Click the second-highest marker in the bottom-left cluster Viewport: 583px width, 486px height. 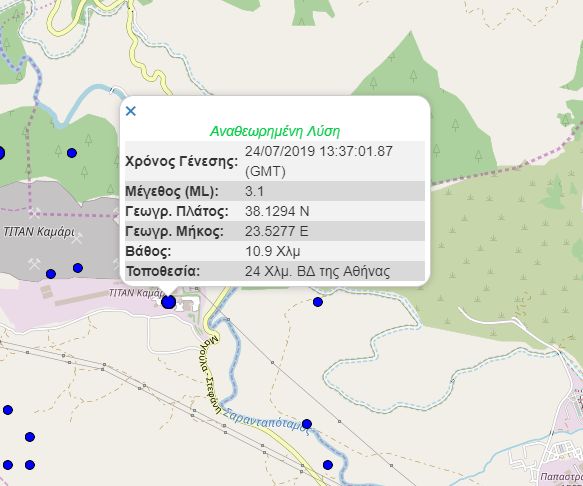(x=30, y=437)
